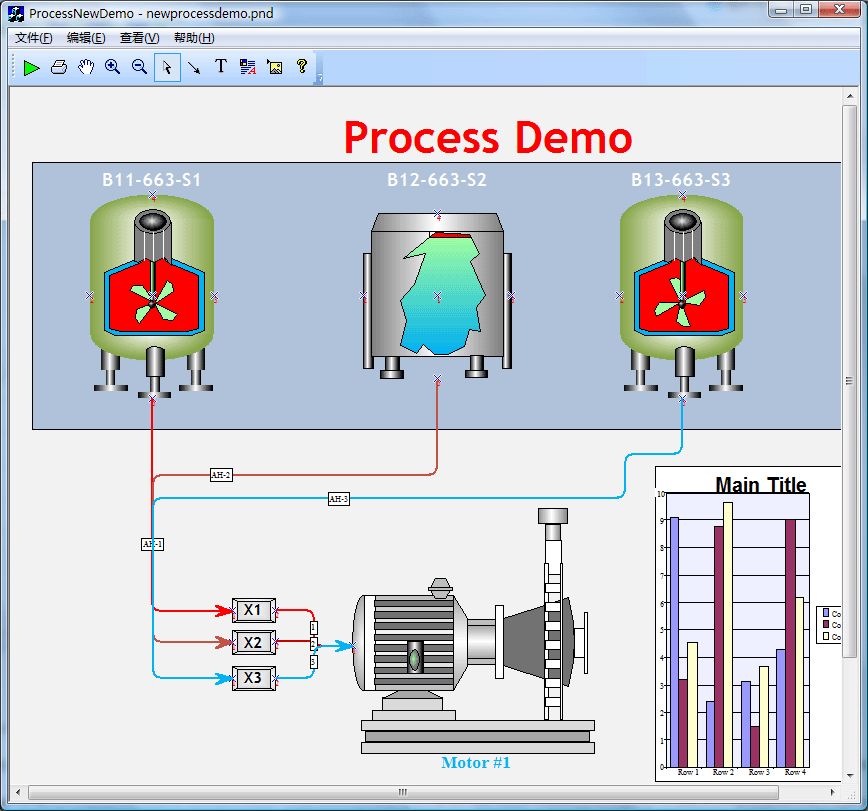Pick the line drawing tool
This screenshot has height=811, width=868.
[x=194, y=67]
